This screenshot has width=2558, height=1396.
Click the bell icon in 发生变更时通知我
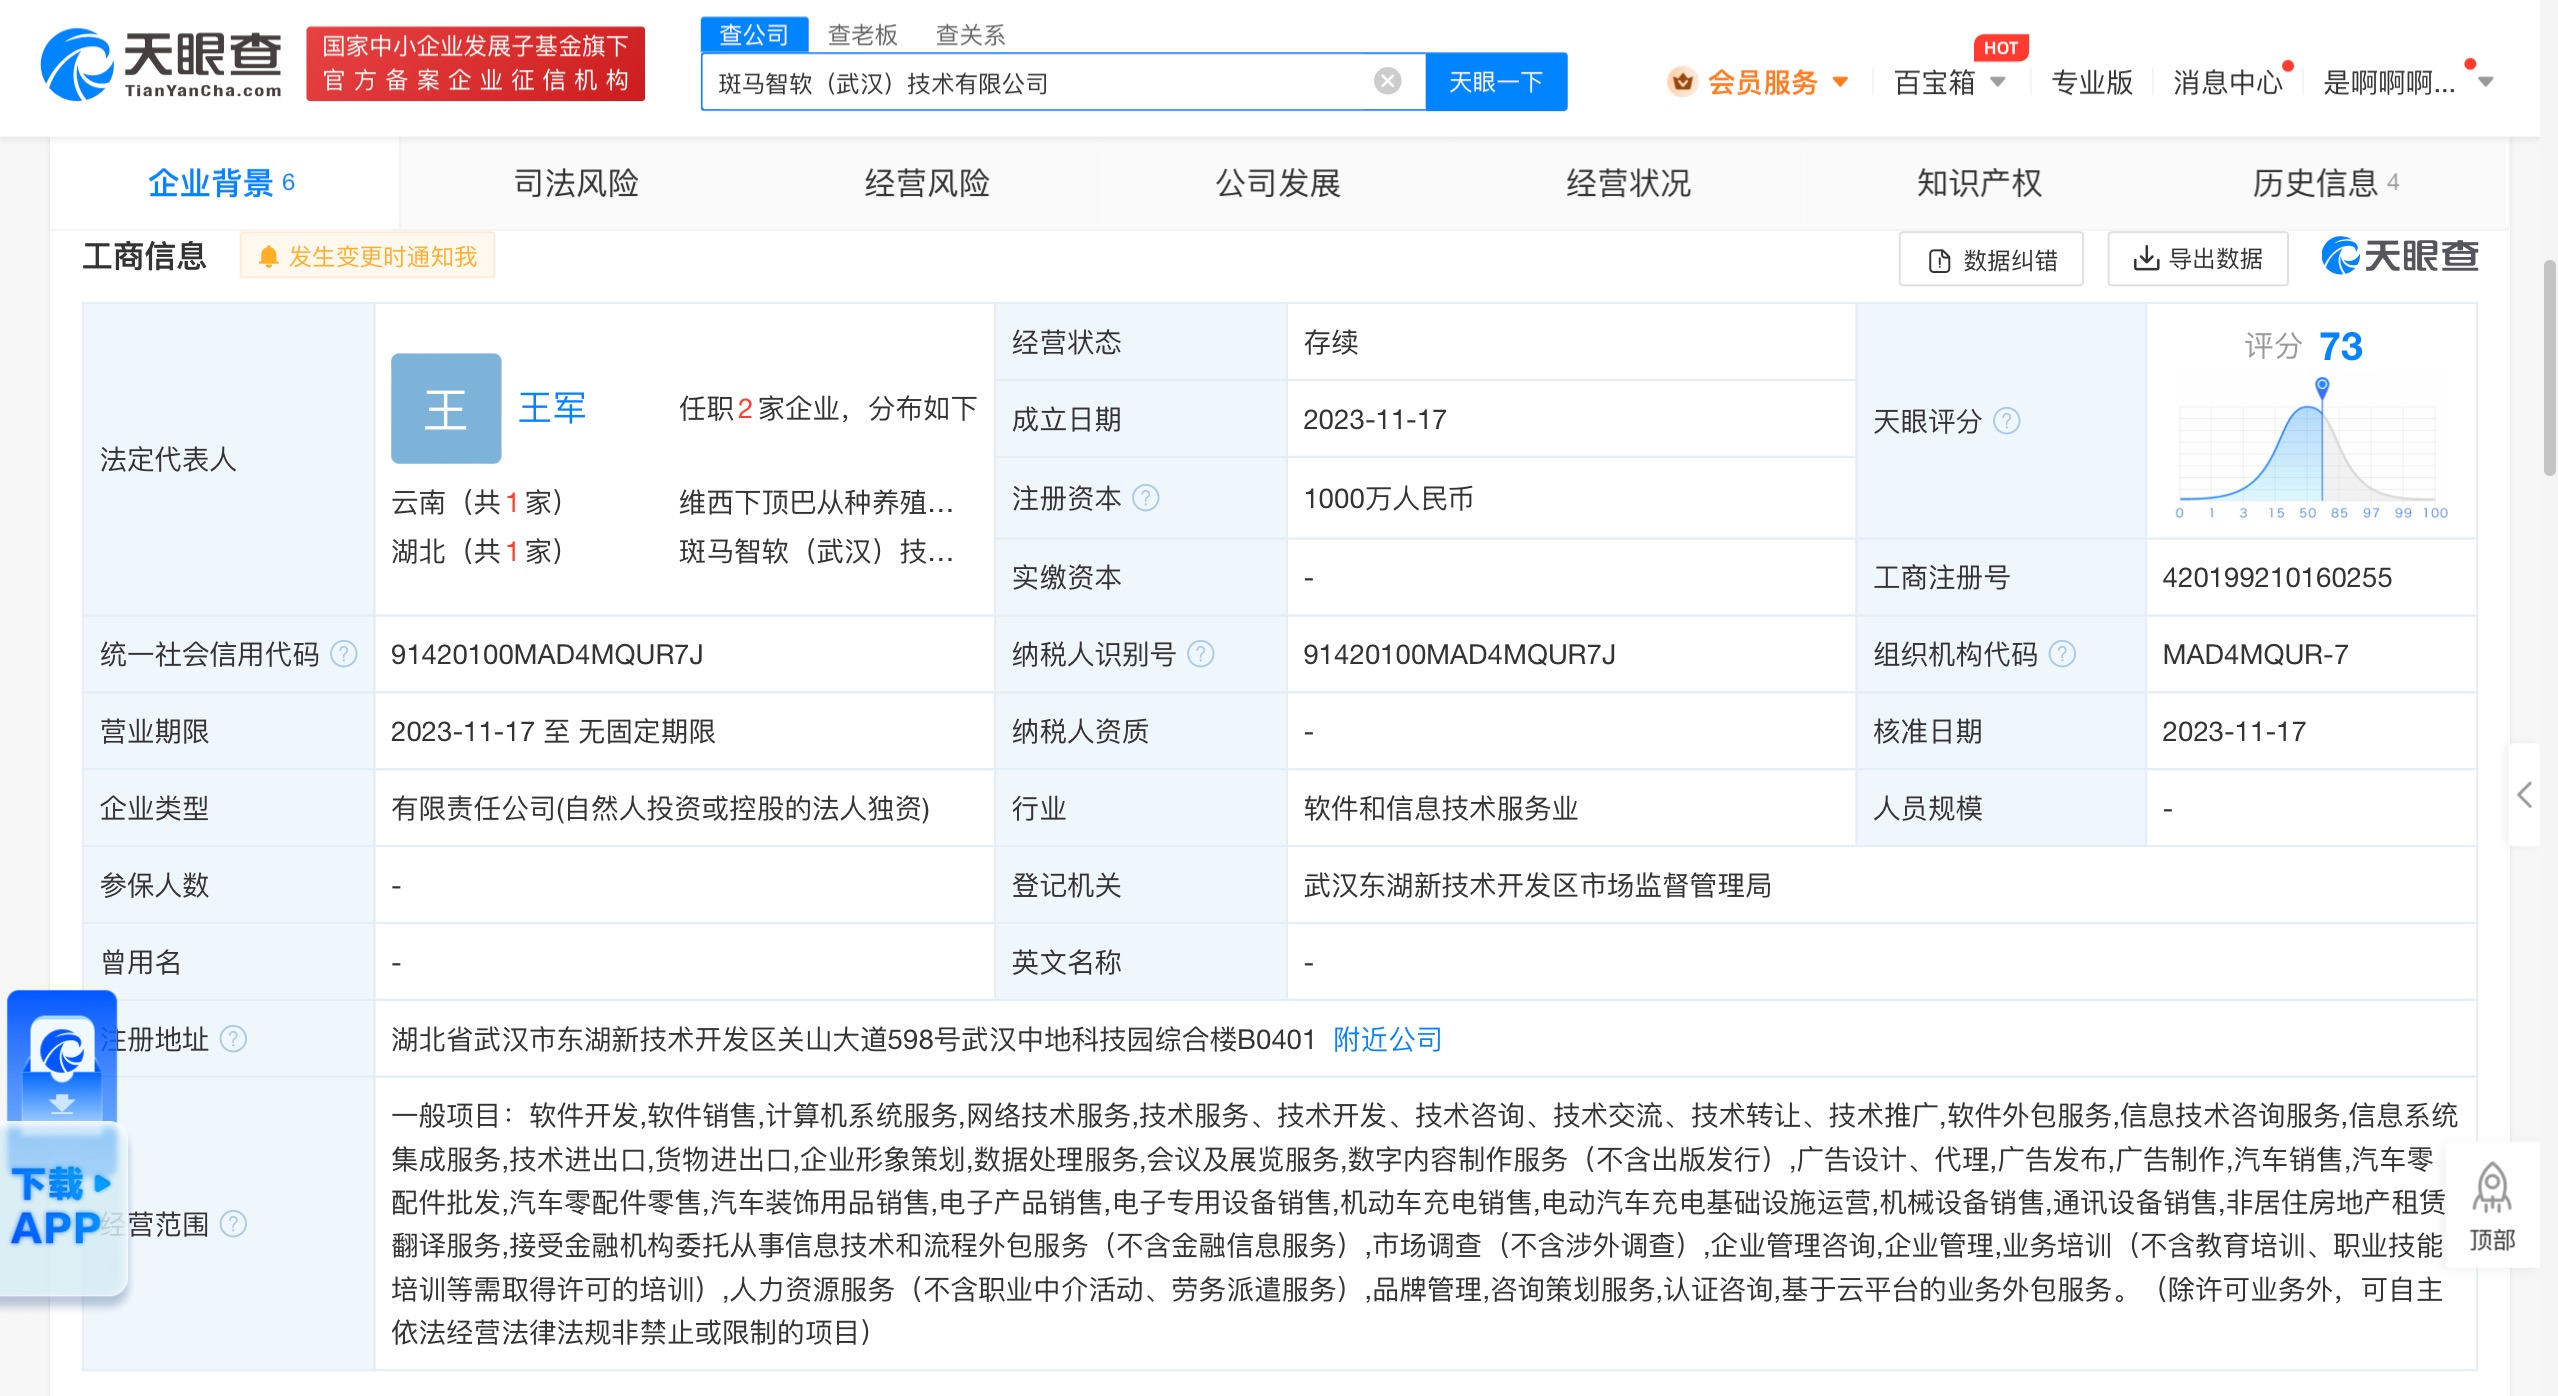coord(267,257)
